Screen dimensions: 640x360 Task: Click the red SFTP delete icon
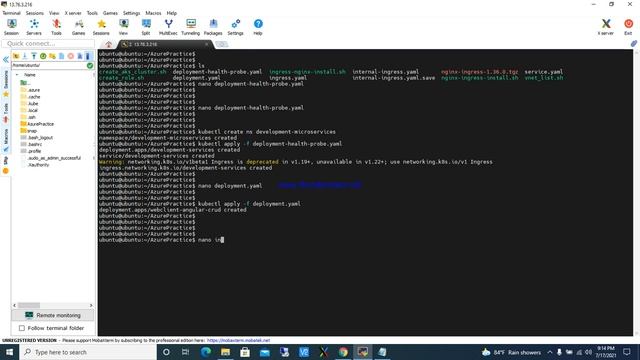[x=71, y=56]
